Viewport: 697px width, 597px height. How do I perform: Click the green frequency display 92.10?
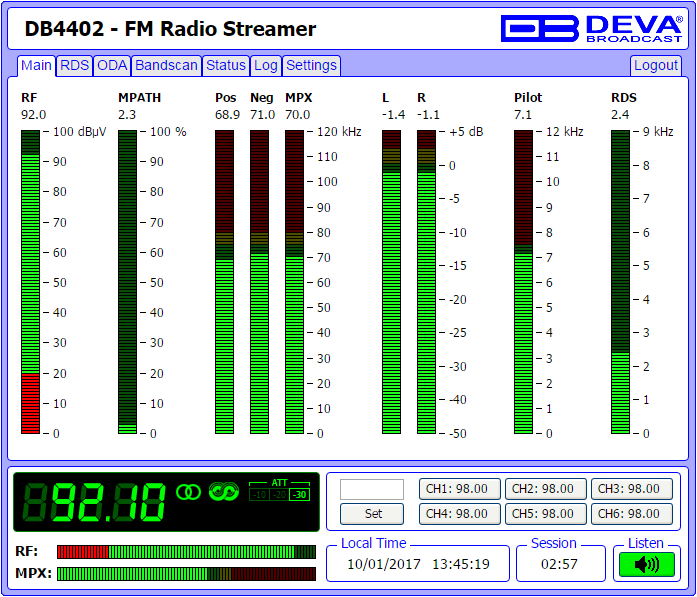94,502
